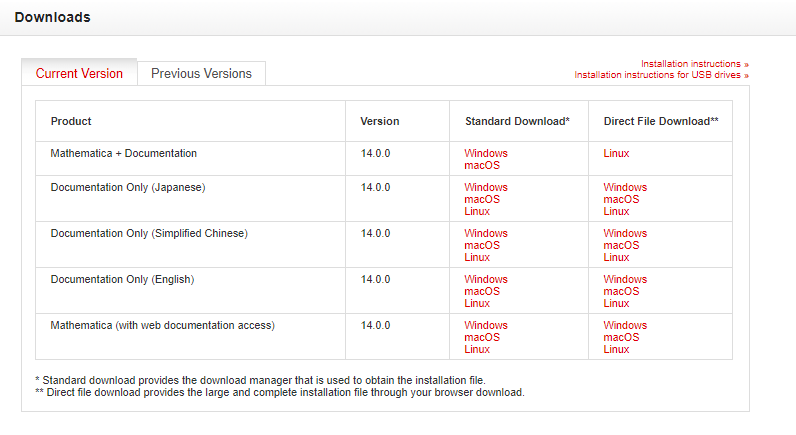The width and height of the screenshot is (796, 435).
Task: Open the Installation instructions link
Action: (x=694, y=64)
